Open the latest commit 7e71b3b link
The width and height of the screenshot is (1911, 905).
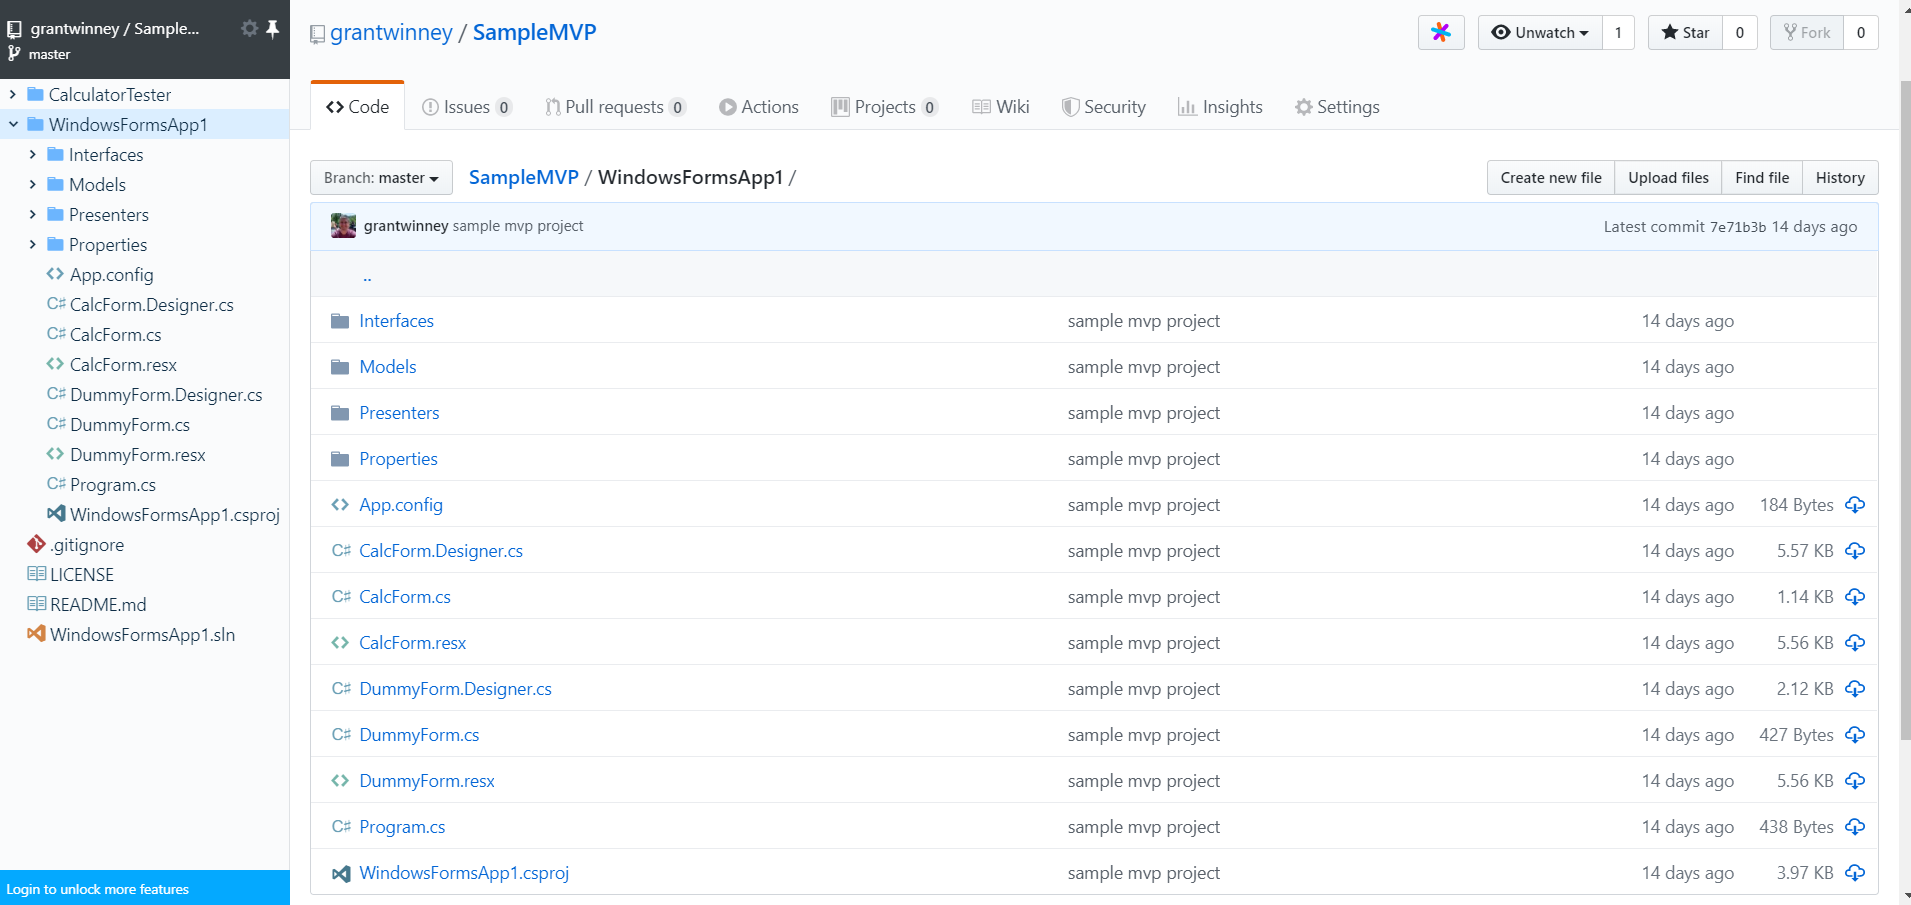pyautogui.click(x=1737, y=227)
